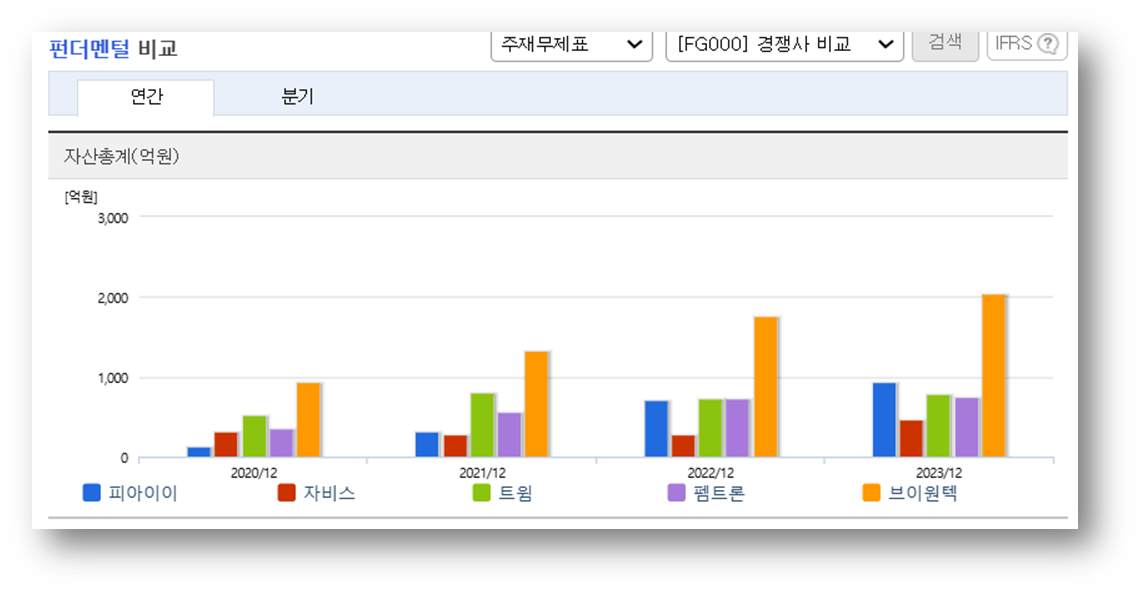Click the 2,000 y-axis label
The image size is (1143, 594).
[113, 298]
